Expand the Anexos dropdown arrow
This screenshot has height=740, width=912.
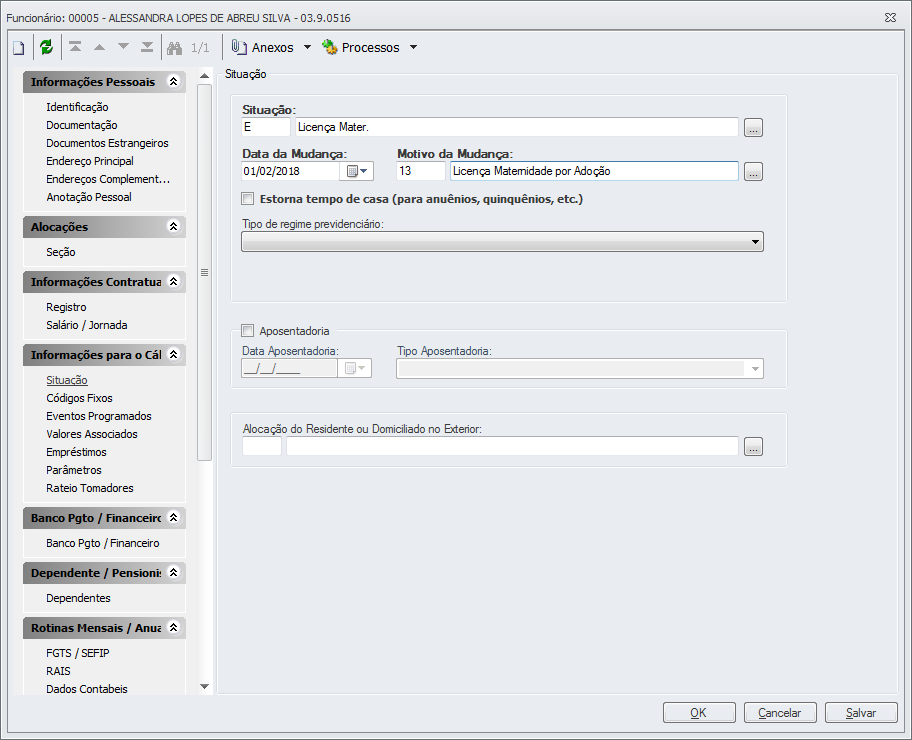(x=308, y=48)
